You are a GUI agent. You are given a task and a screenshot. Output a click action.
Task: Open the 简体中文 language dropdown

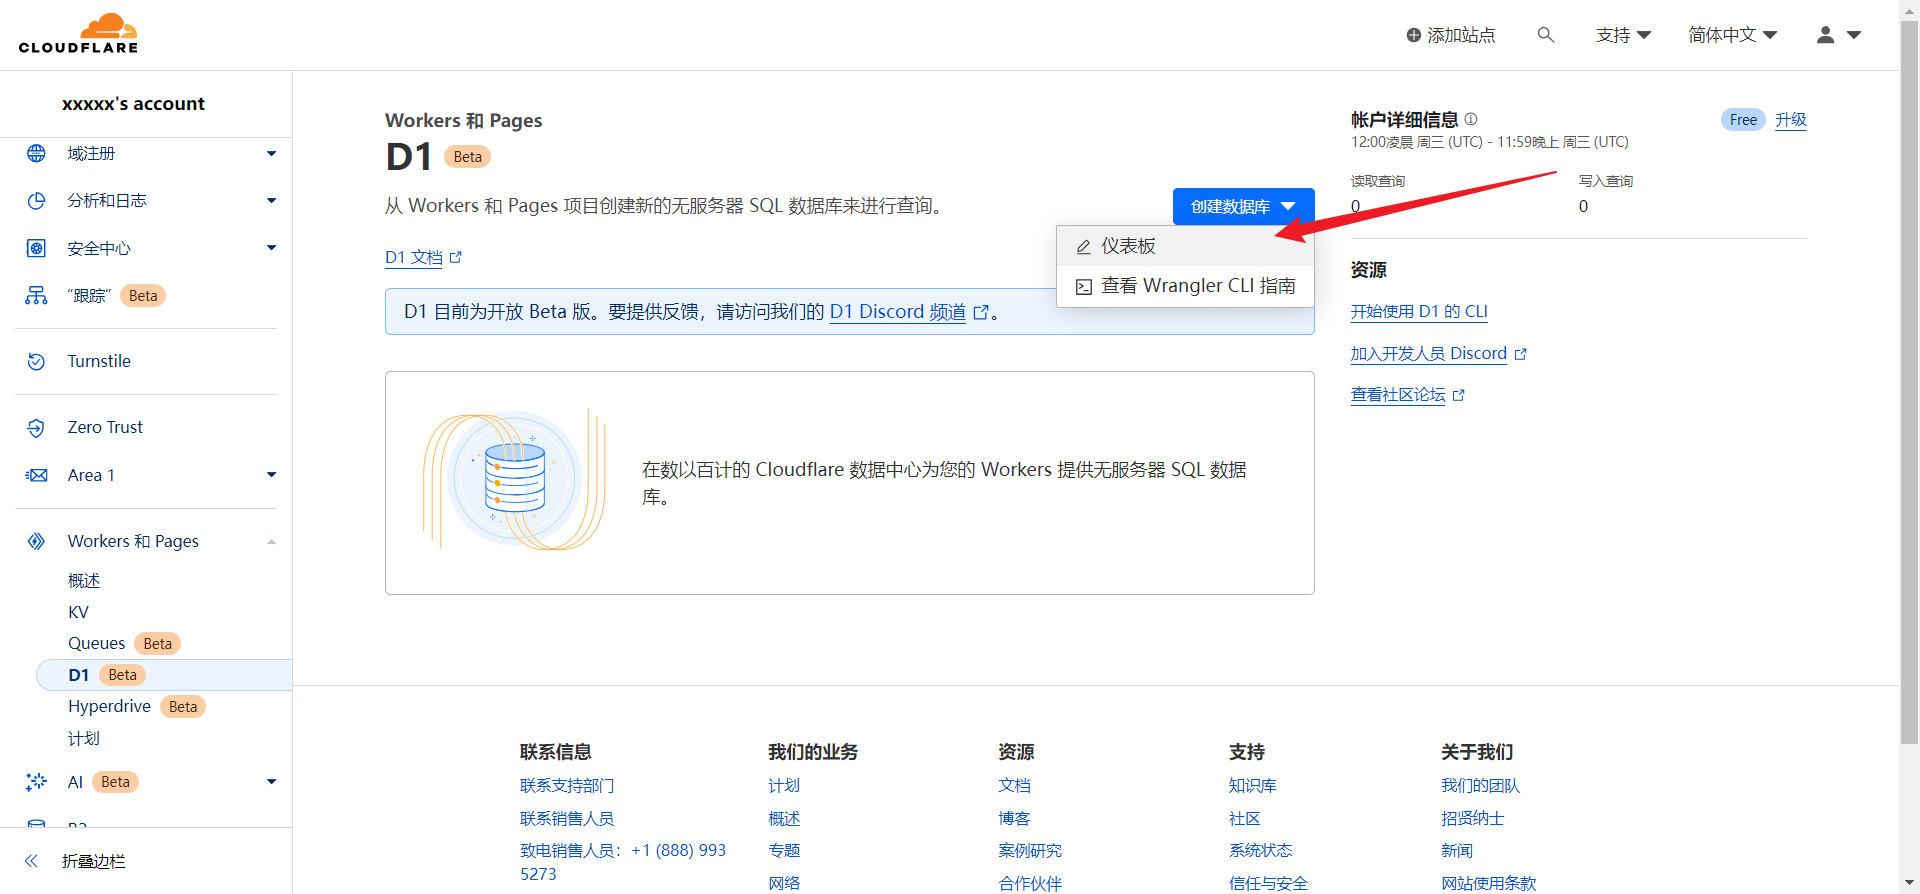point(1732,35)
